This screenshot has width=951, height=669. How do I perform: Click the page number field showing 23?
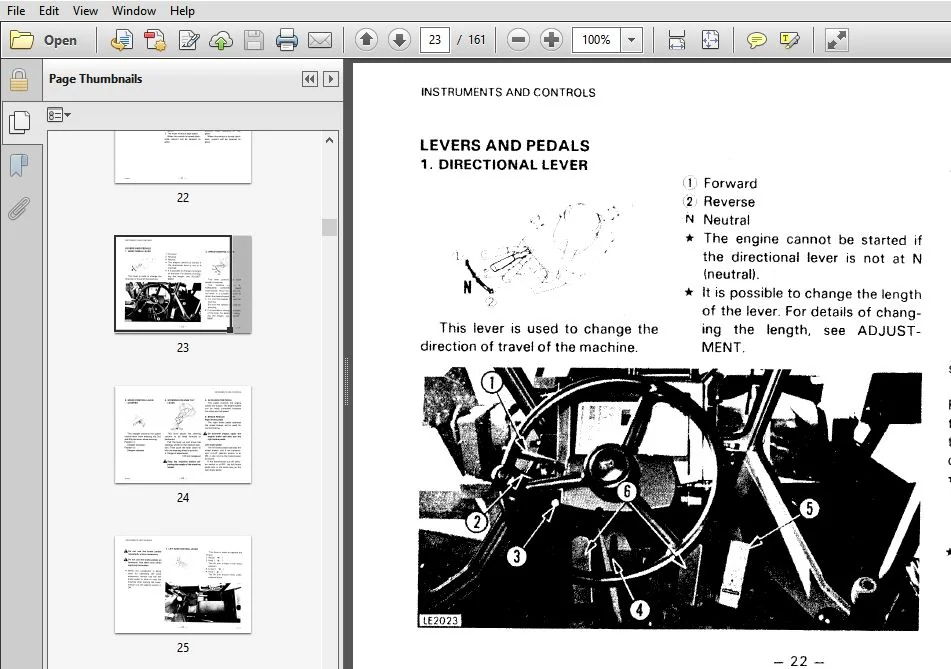(x=434, y=40)
